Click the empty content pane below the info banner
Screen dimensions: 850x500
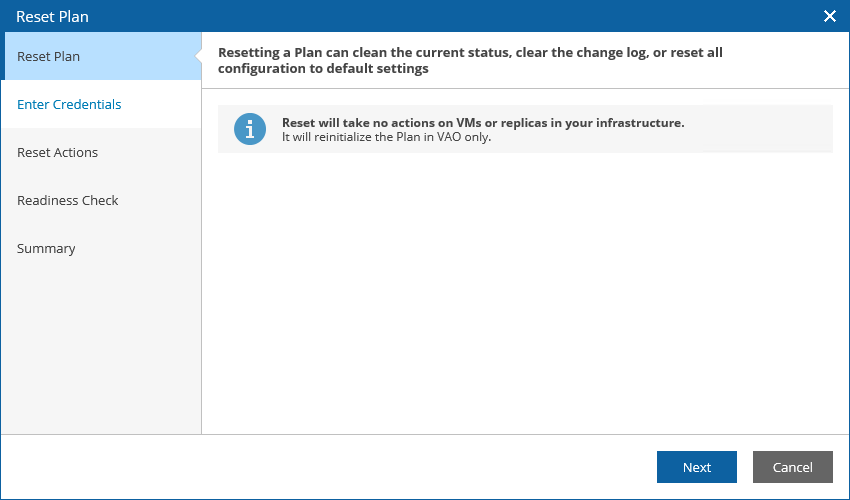525,300
